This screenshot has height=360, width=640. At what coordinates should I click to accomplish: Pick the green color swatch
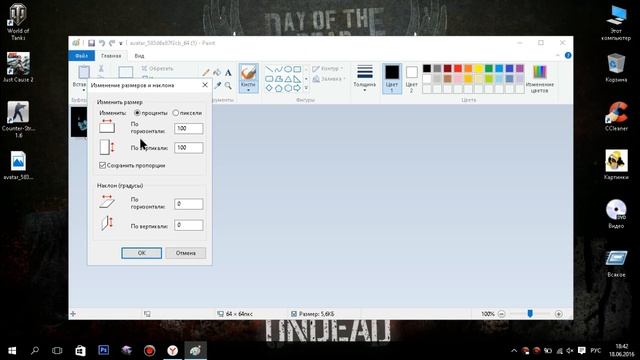(x=489, y=68)
